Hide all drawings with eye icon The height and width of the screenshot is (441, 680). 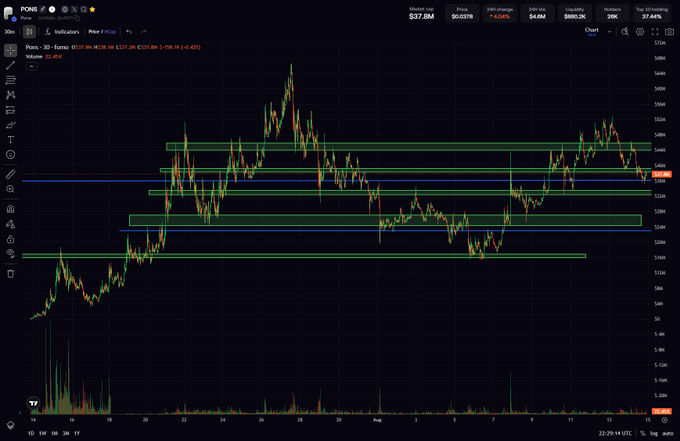point(11,254)
